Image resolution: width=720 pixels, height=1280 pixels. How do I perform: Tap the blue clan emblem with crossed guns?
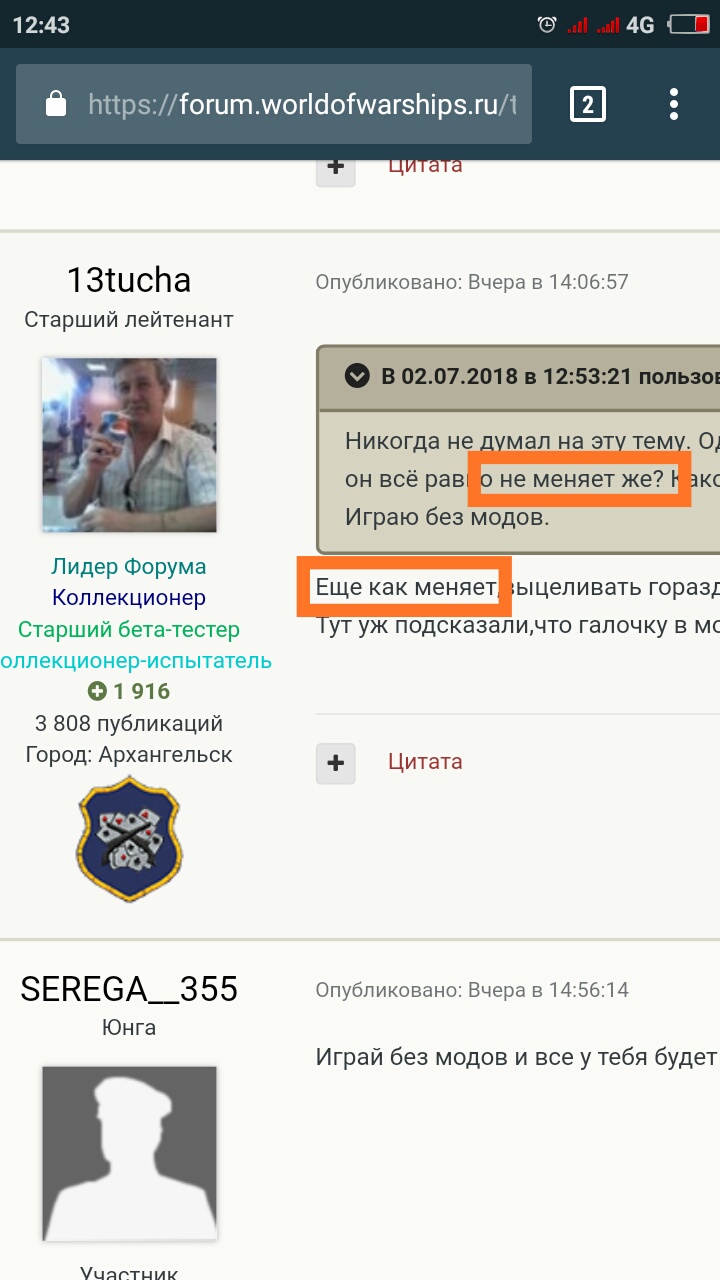[128, 838]
